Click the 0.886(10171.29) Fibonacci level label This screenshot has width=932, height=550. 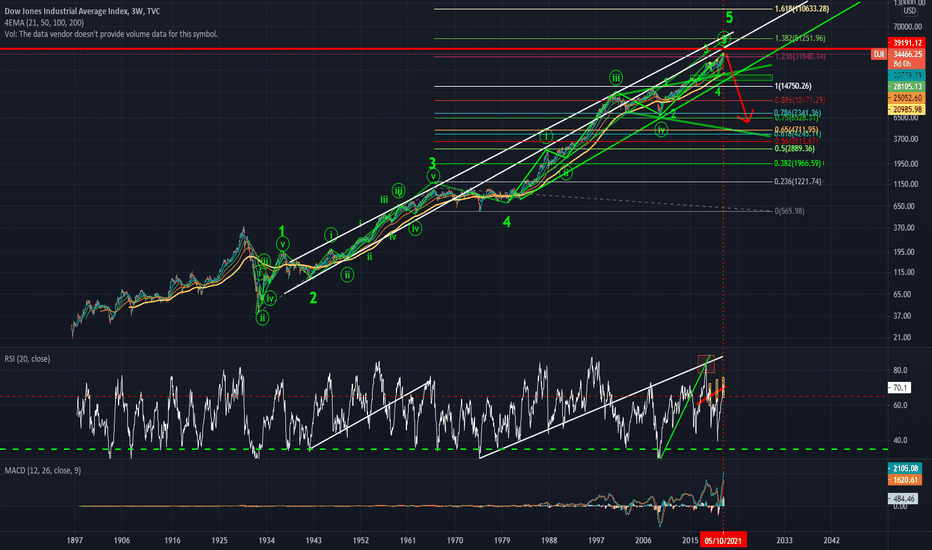800,100
